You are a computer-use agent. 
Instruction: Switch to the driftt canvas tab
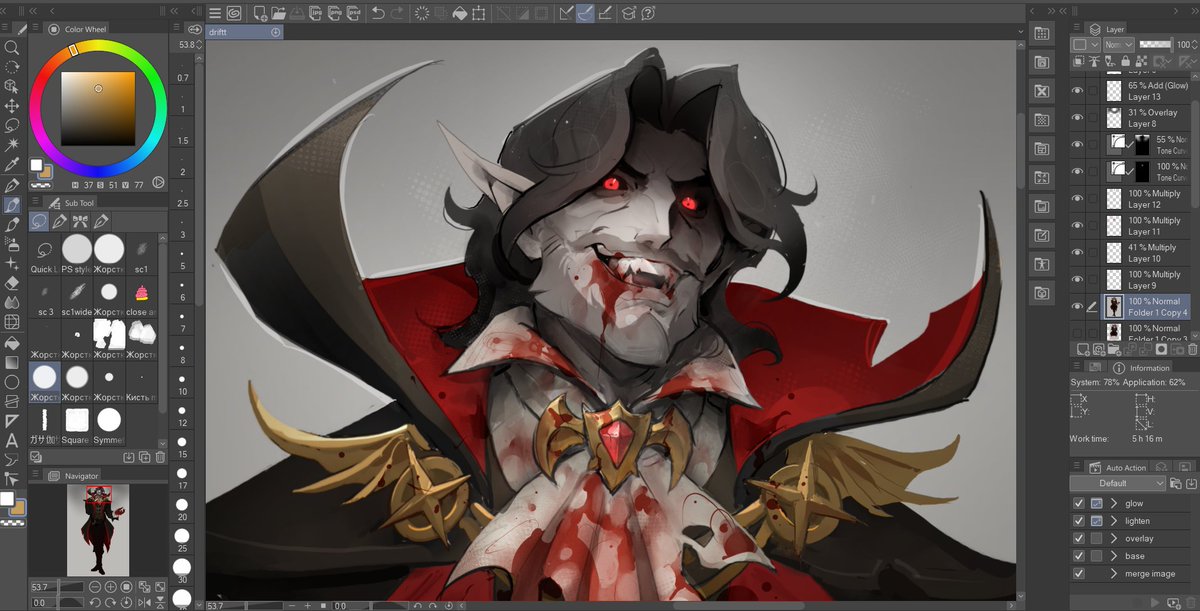(244, 32)
